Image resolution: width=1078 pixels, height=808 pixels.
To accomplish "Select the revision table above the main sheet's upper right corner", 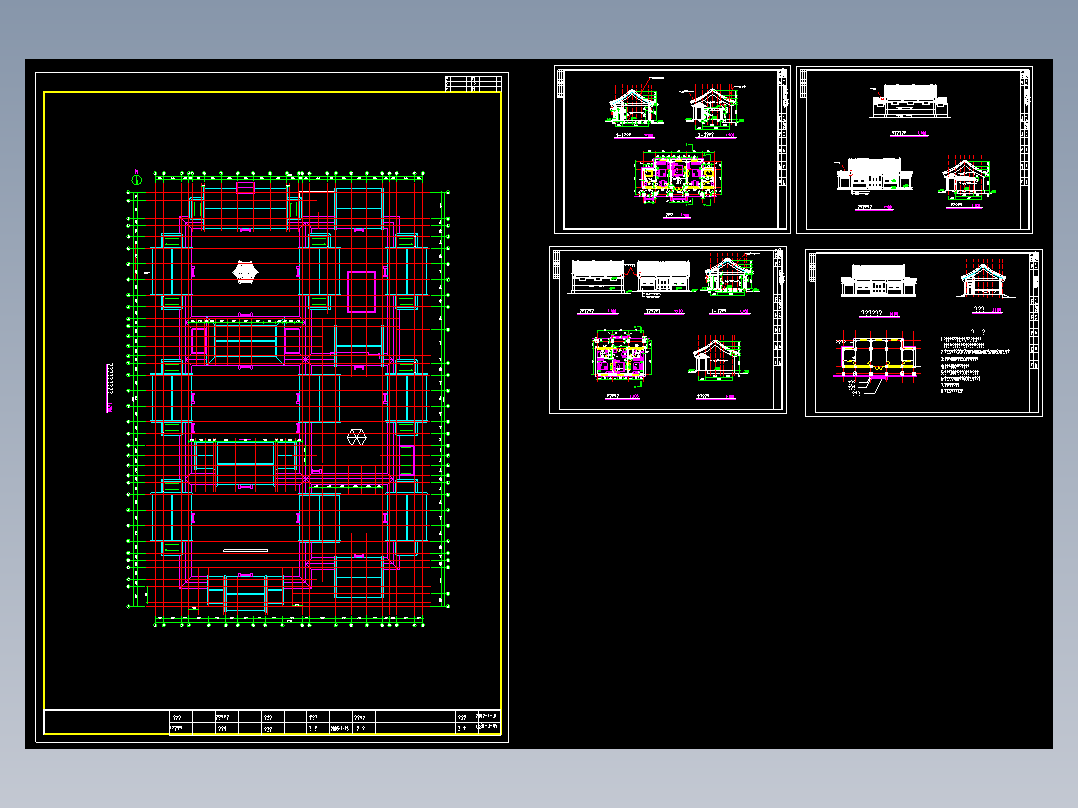I will [x=473, y=84].
